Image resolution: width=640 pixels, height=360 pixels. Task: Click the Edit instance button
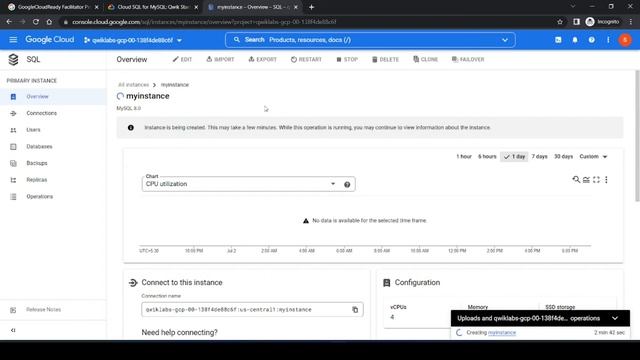(182, 60)
